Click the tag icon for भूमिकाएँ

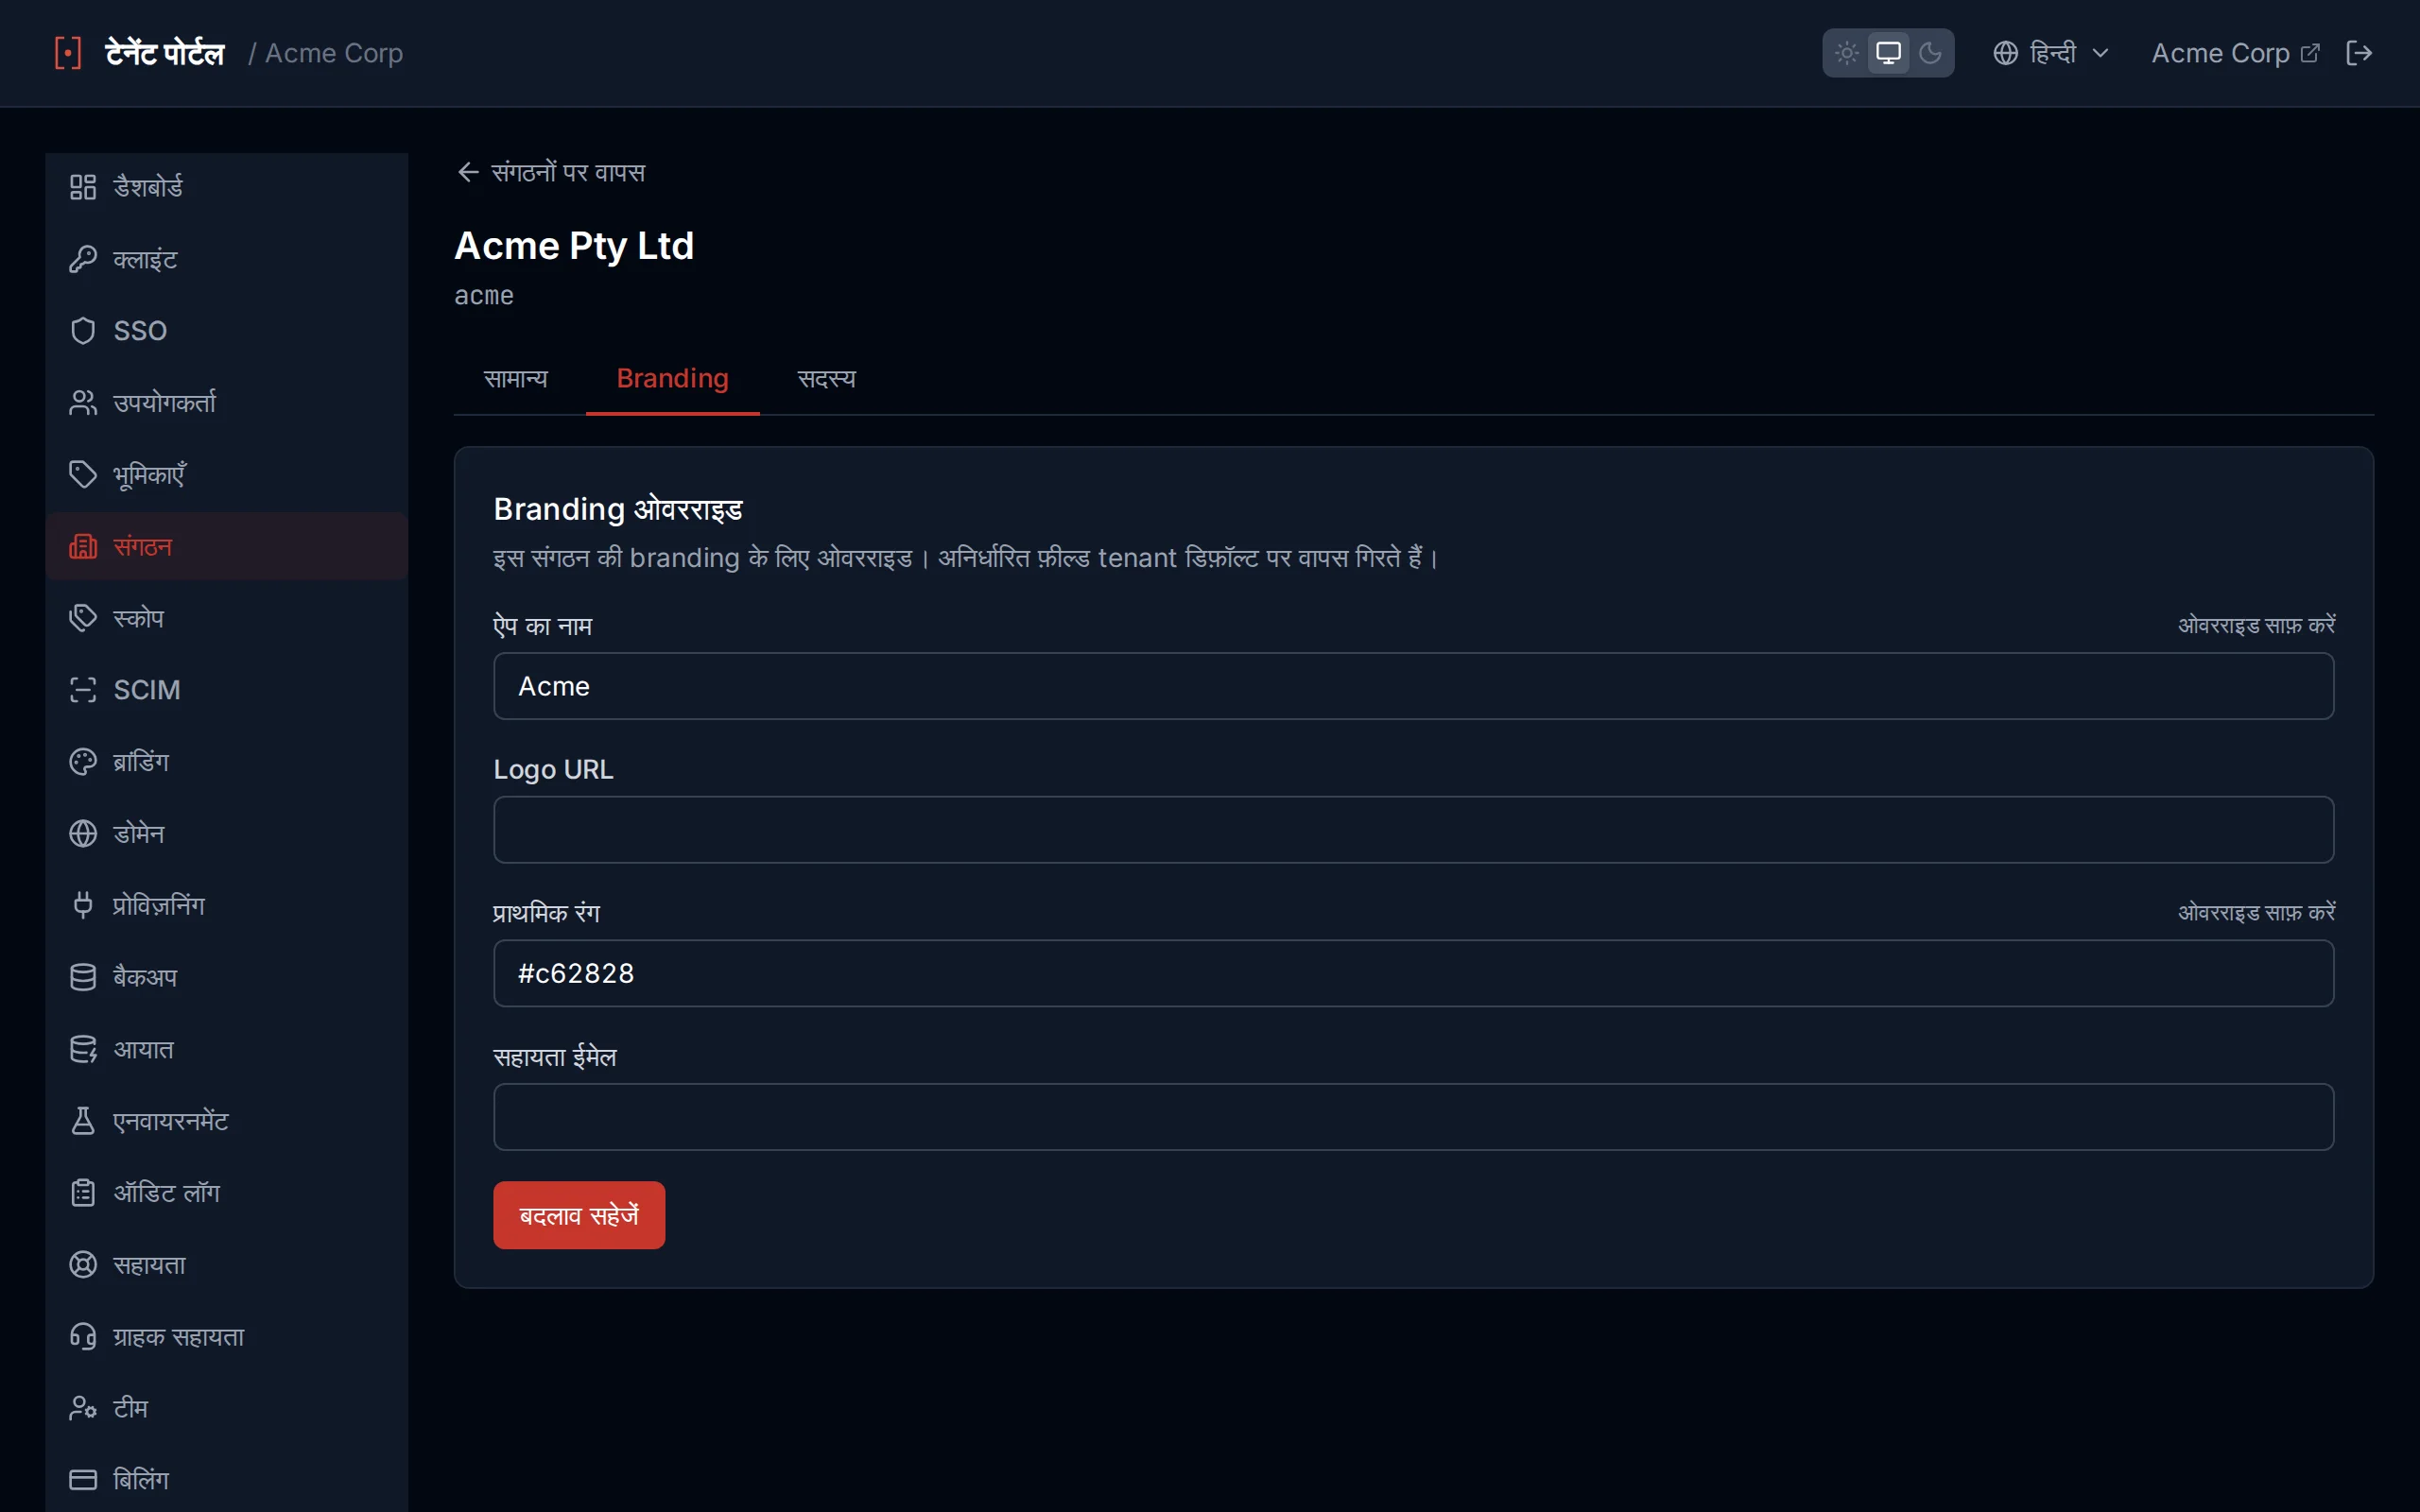(83, 475)
